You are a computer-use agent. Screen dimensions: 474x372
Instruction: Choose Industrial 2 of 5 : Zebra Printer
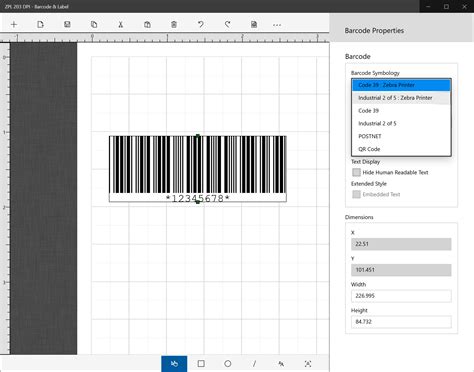click(401, 98)
